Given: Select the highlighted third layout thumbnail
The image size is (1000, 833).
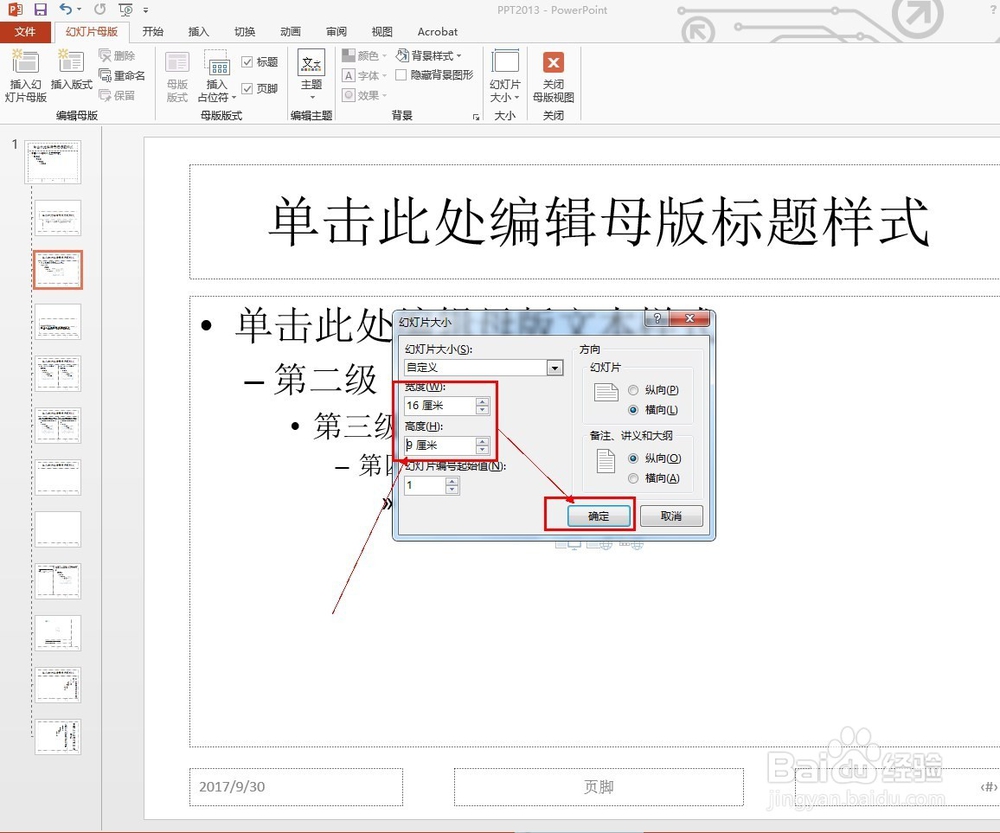Looking at the screenshot, I should (58, 270).
